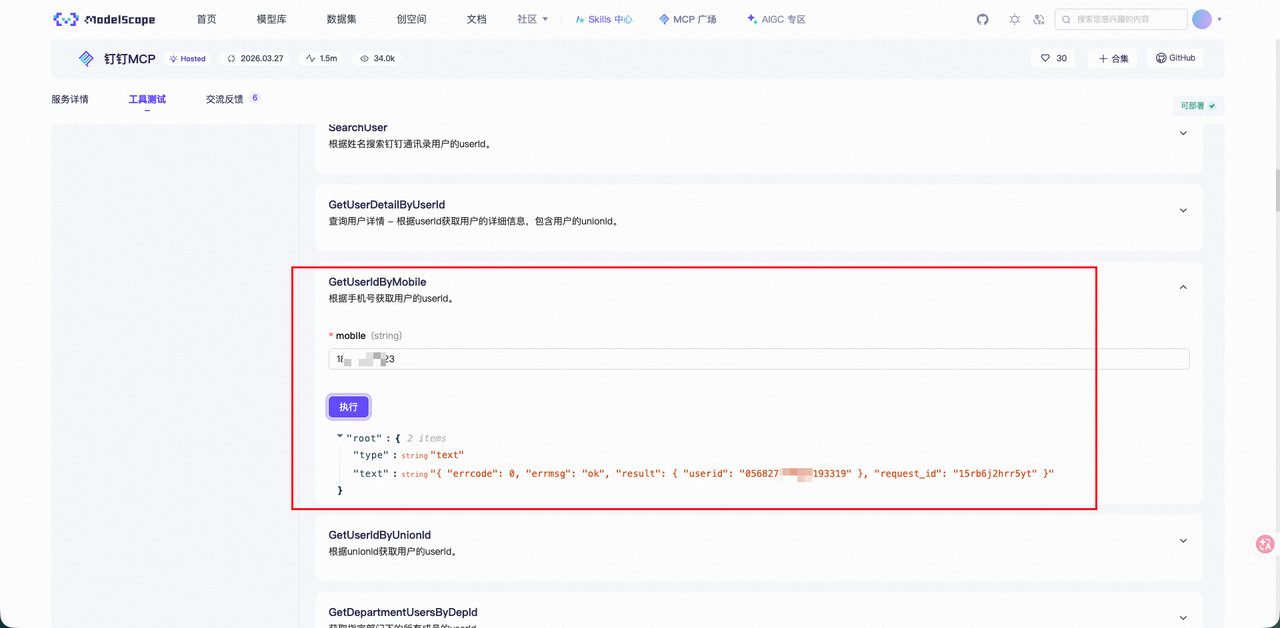The image size is (1280, 628).
Task: Click the GetUserIdByMobile title text
Action: click(x=377, y=282)
